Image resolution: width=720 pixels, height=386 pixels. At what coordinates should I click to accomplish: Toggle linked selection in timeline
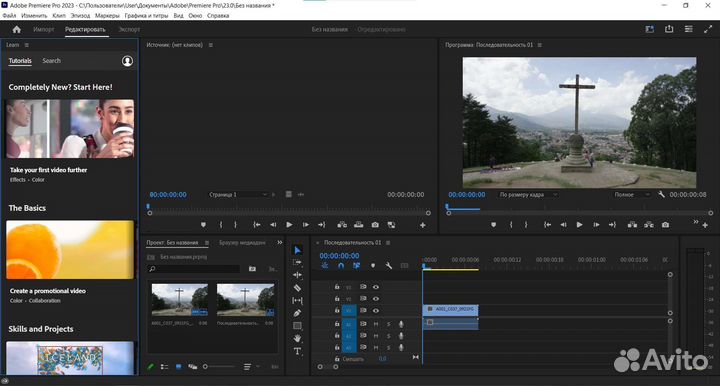coord(356,265)
